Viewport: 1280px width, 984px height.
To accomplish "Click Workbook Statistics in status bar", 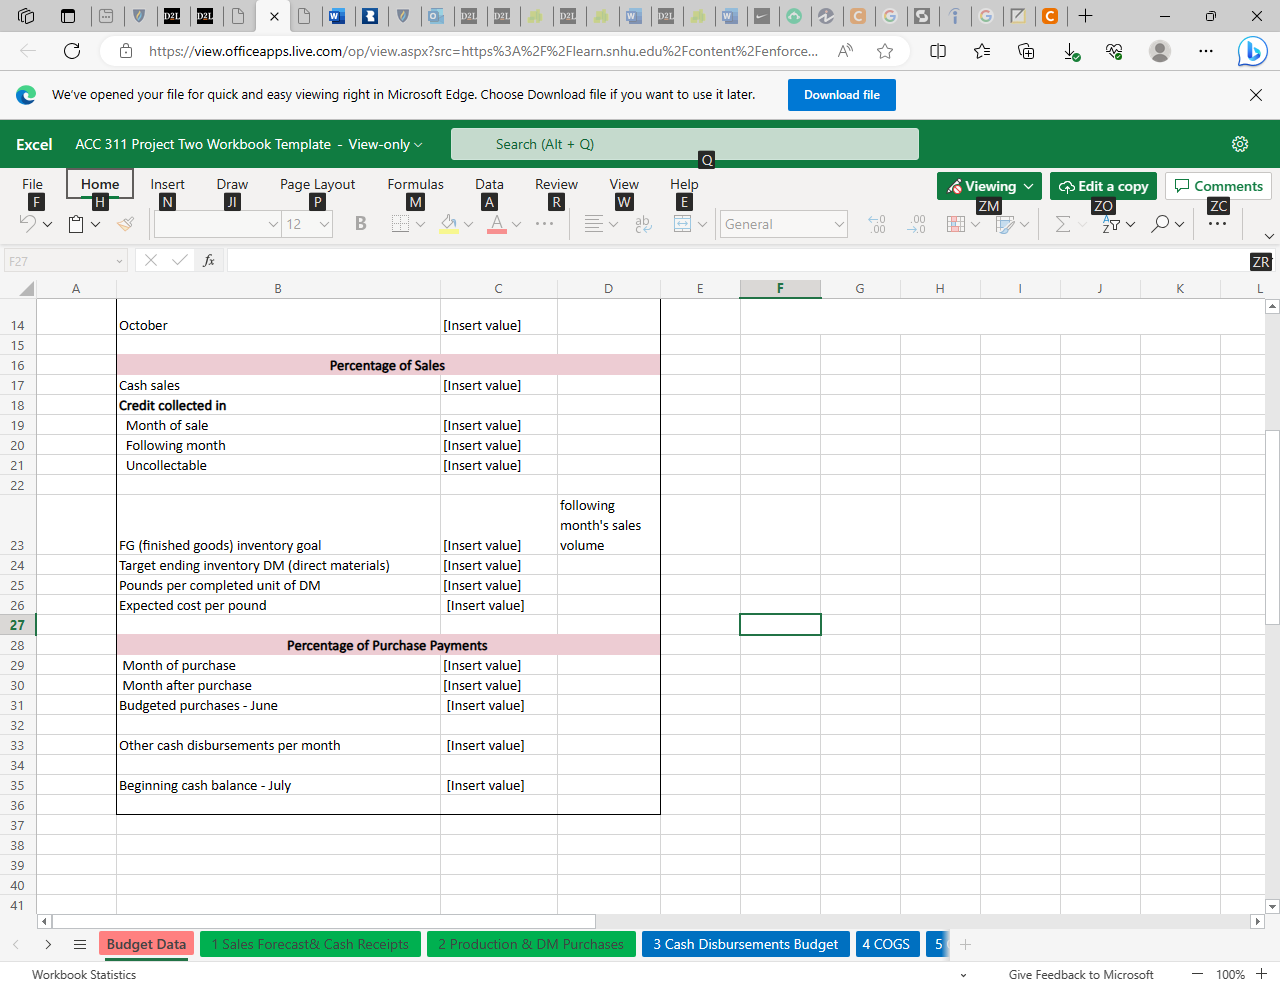I will pos(84,974).
